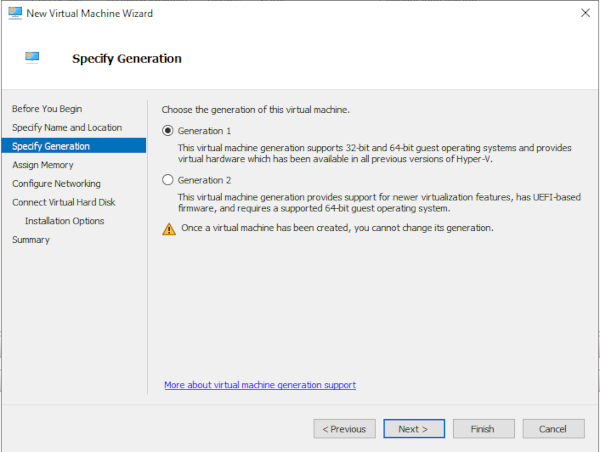Close the wizard window with the X

(x=583, y=13)
